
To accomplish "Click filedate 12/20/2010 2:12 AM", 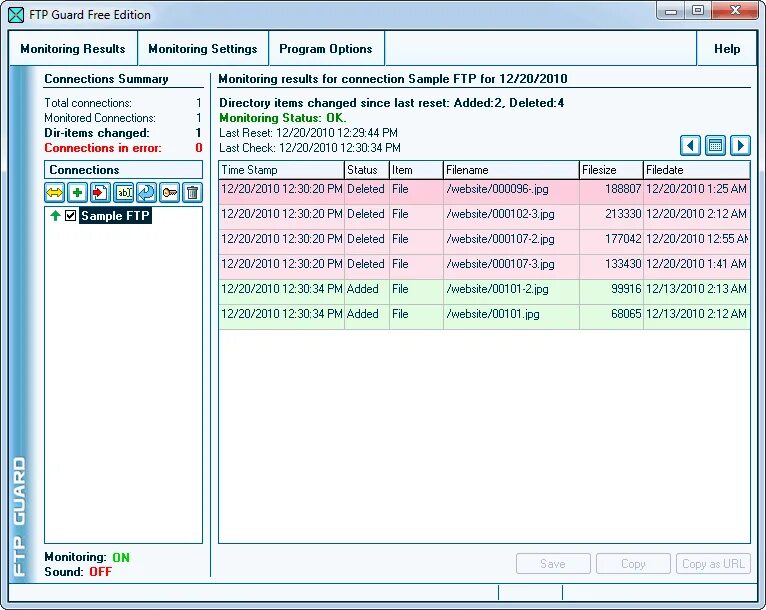I will coord(696,214).
